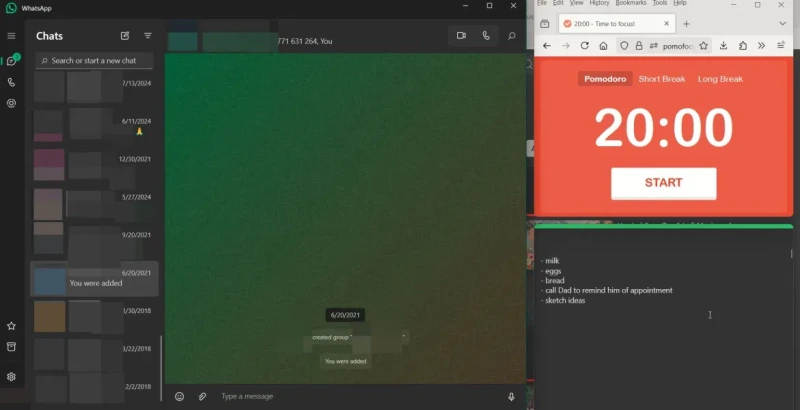Click the microphone voice message icon
The width and height of the screenshot is (800, 410).
tap(511, 396)
